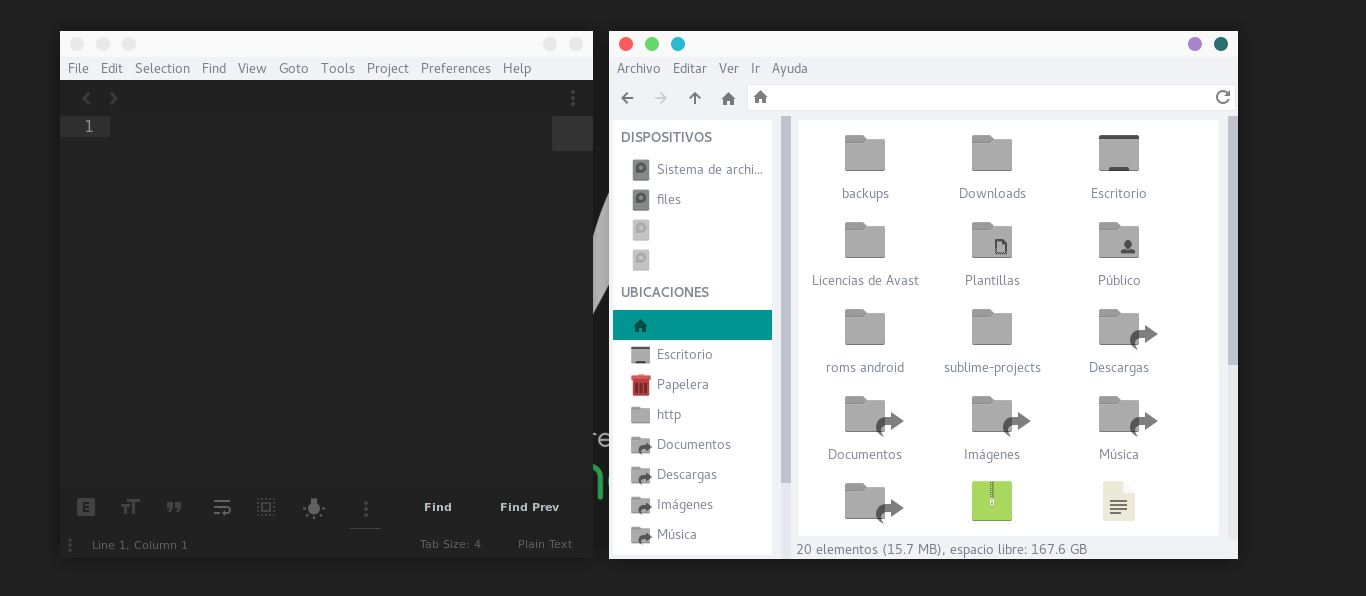Click Line 1, Column 1 in status bar
1366x596 pixels.
tap(140, 545)
